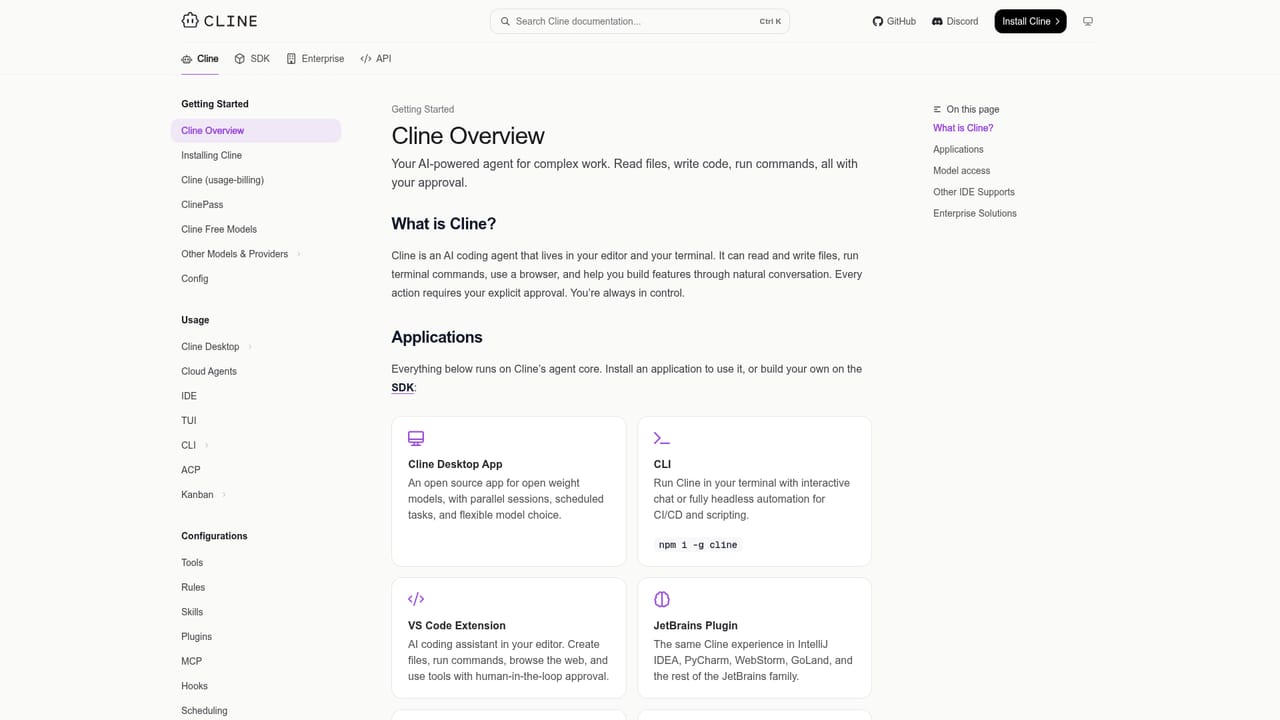Open the Cline Desktop App card title

point(455,464)
